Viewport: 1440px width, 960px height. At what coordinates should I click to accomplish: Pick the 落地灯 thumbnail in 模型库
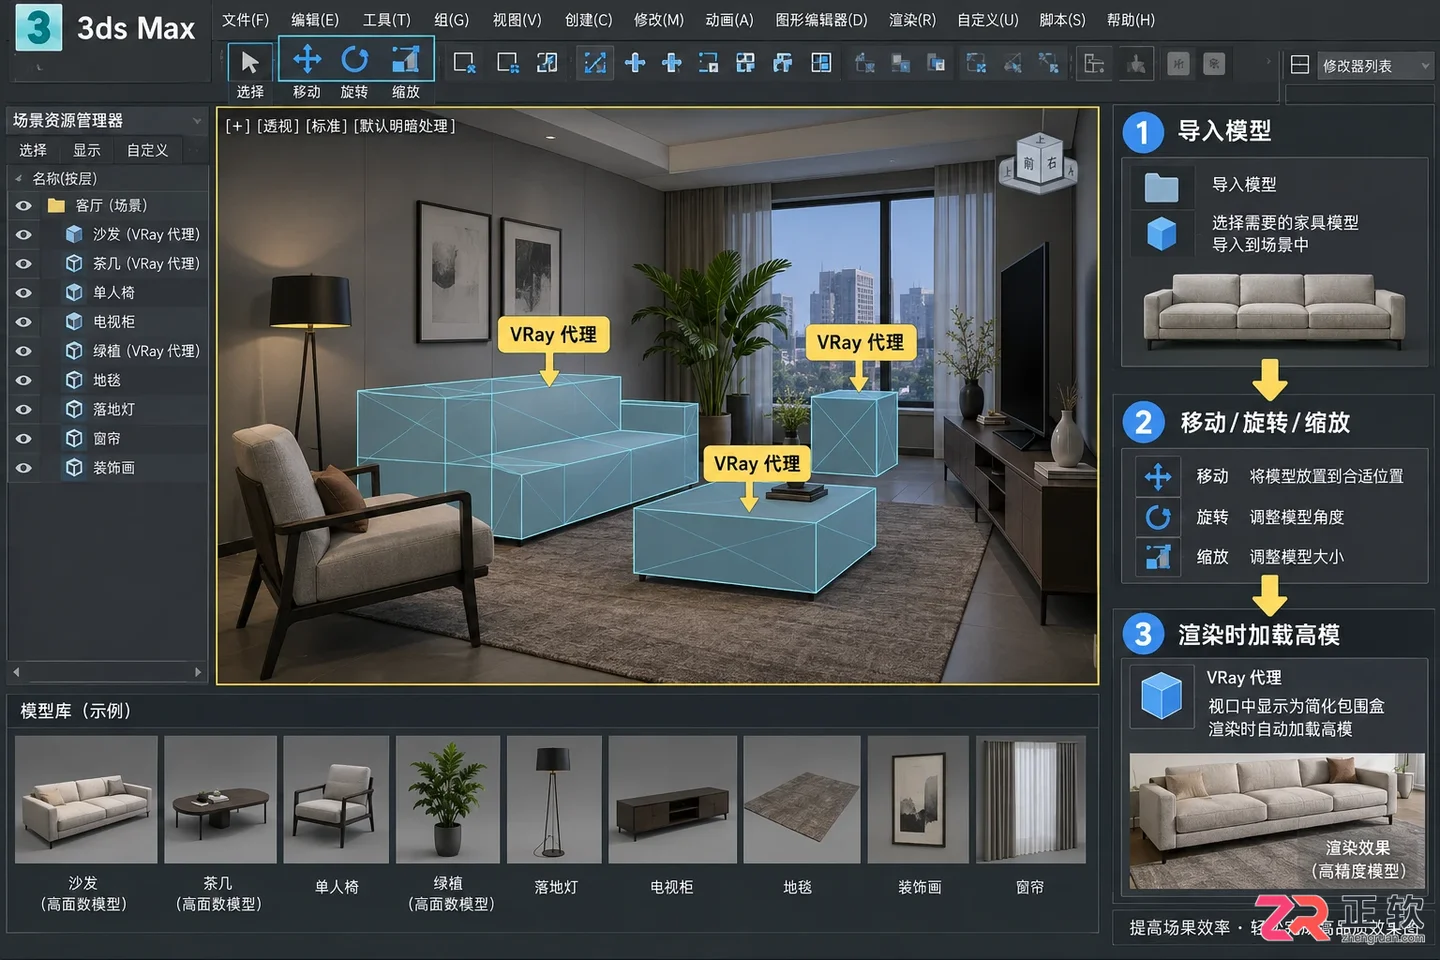(554, 799)
